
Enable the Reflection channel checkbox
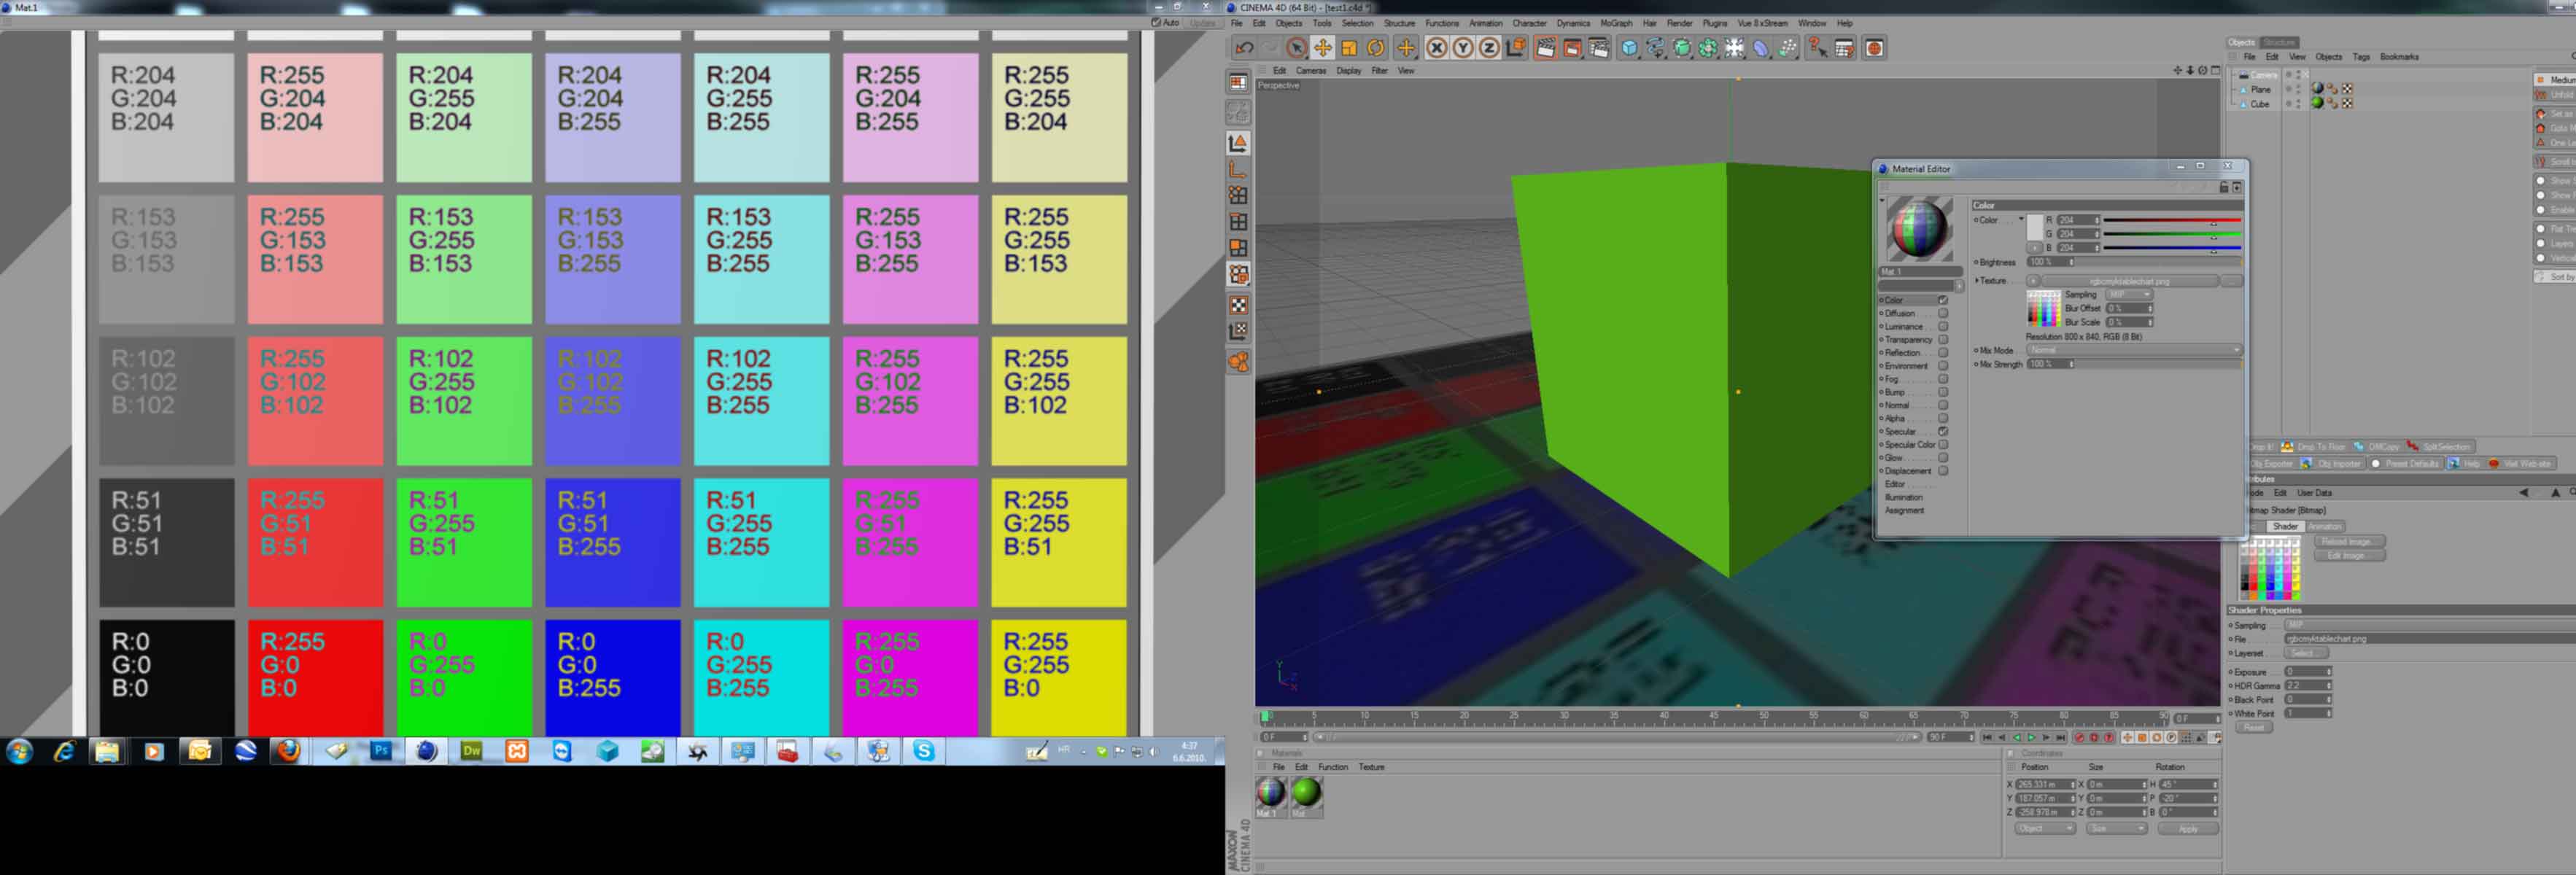click(x=1943, y=353)
